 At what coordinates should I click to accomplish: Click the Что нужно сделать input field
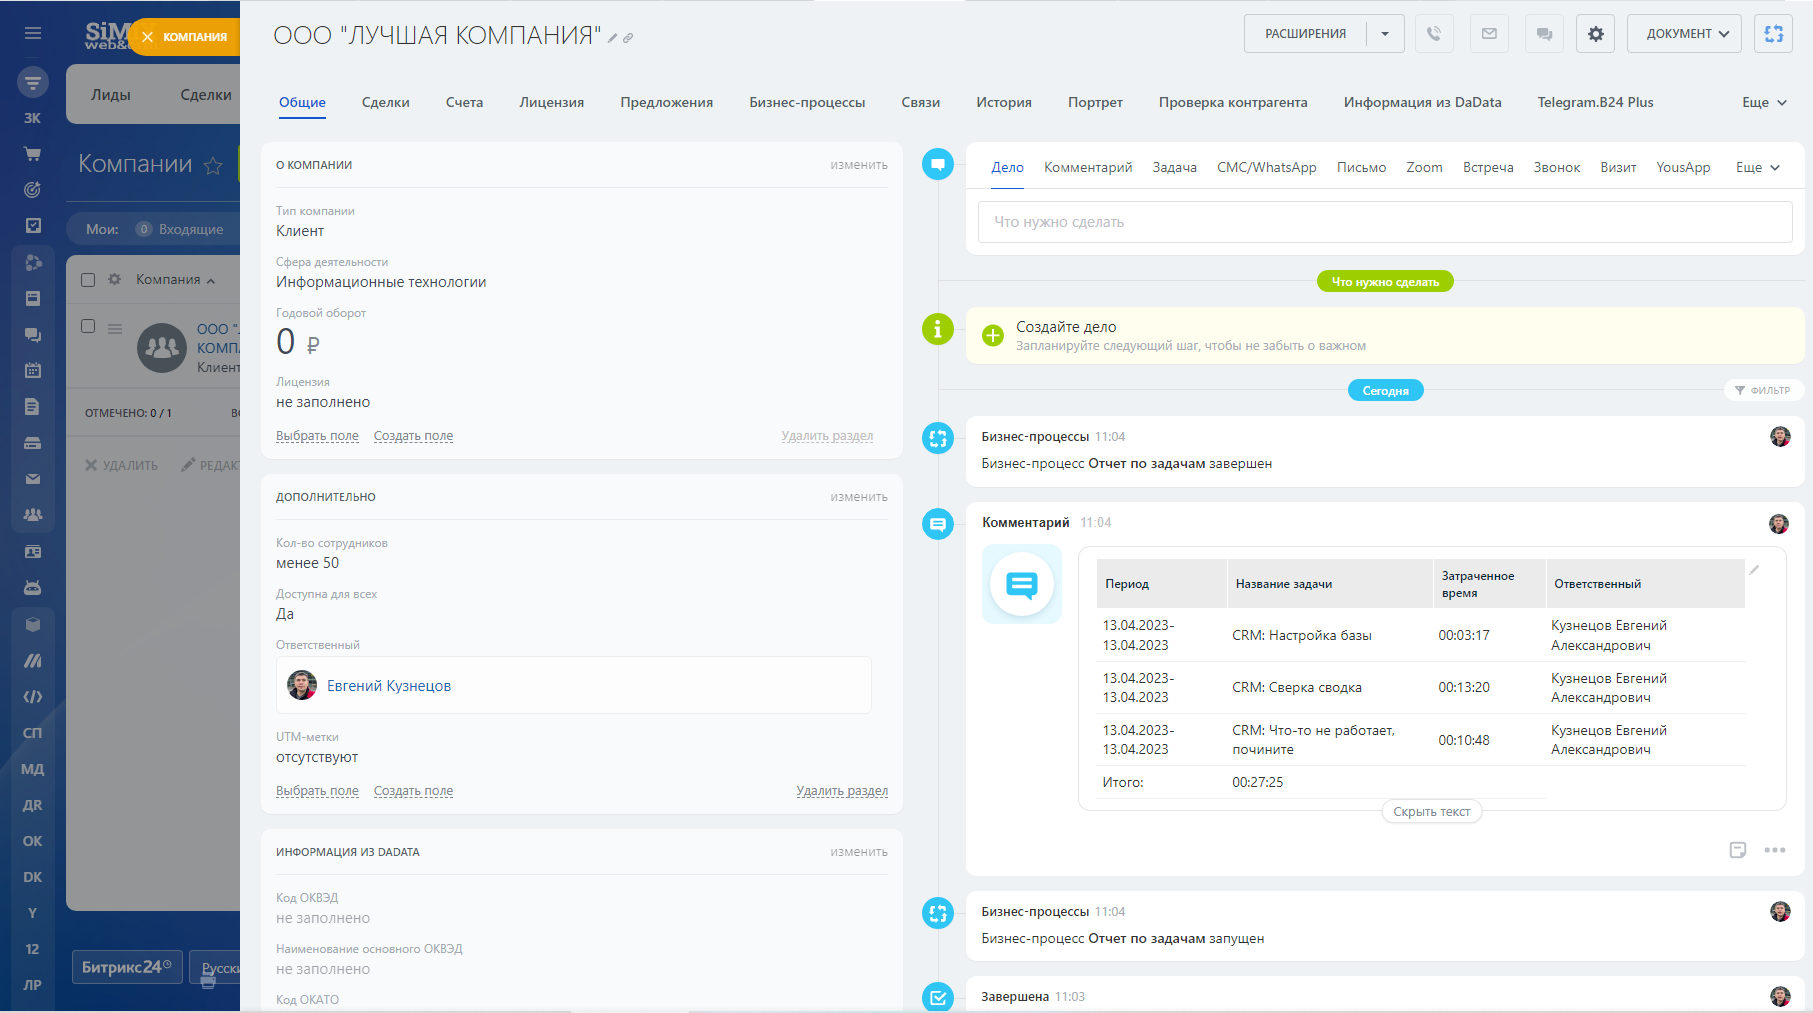1384,222
